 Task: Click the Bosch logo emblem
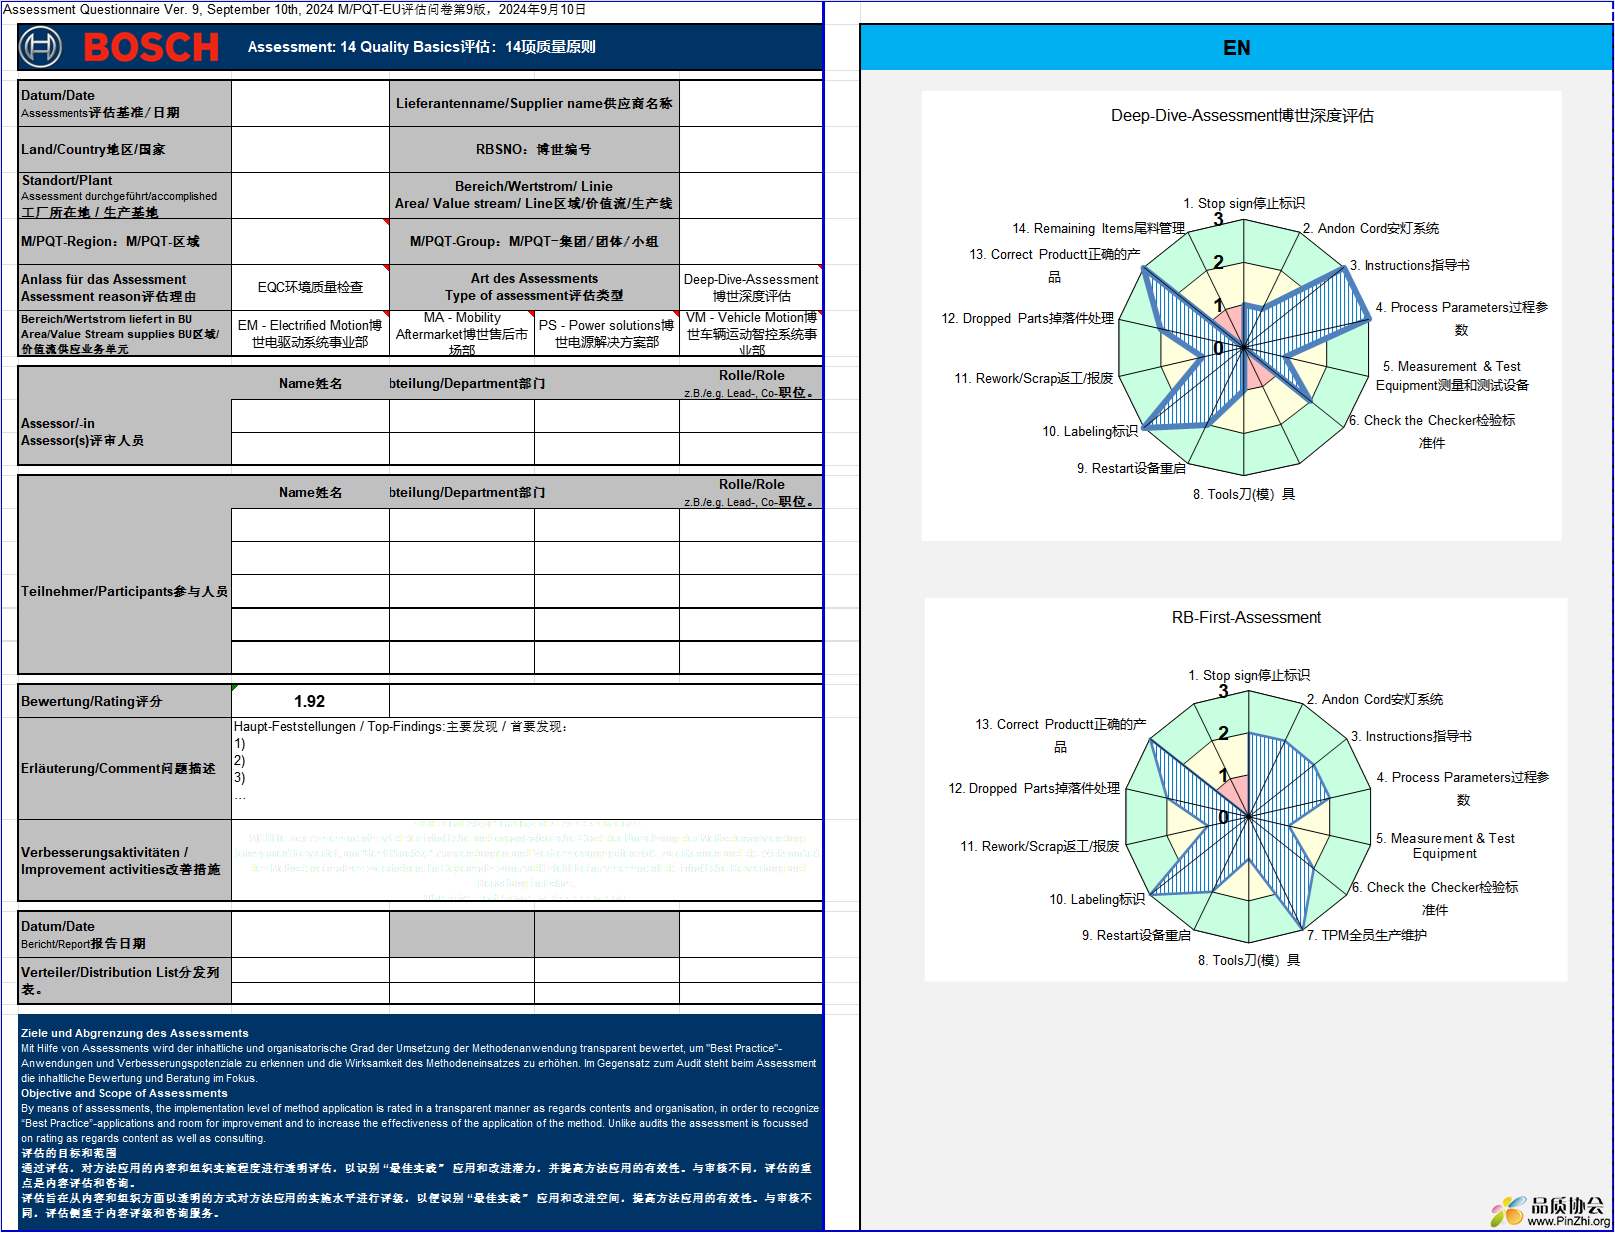click(40, 47)
